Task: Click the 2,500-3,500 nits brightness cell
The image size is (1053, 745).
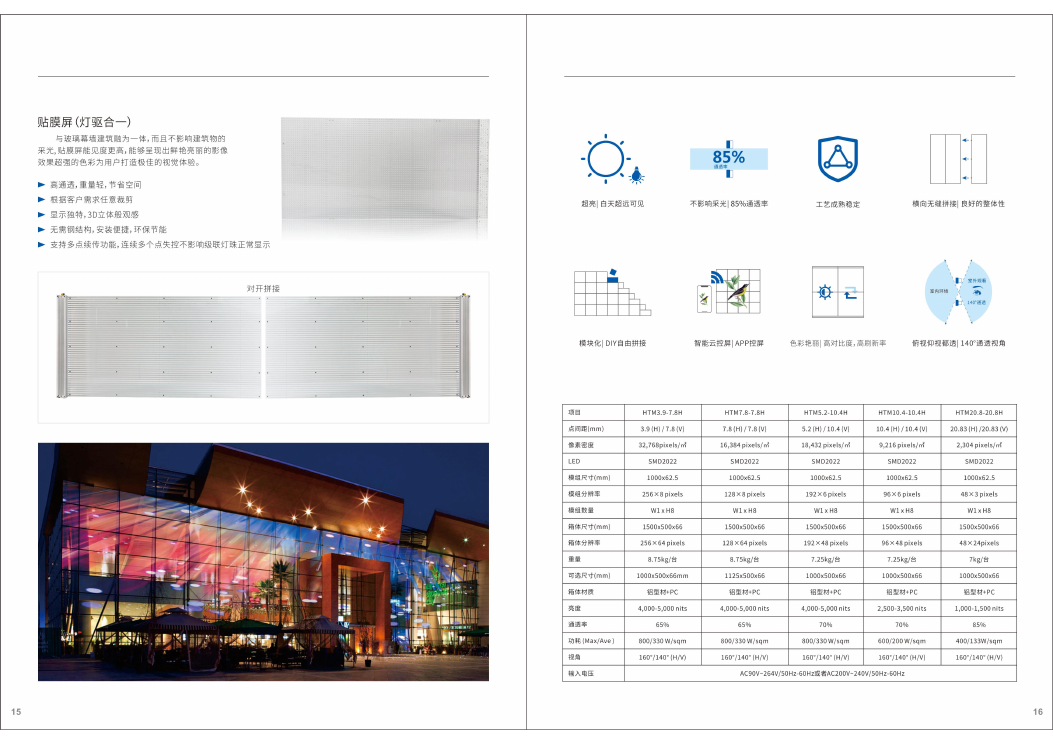Action: (x=901, y=609)
